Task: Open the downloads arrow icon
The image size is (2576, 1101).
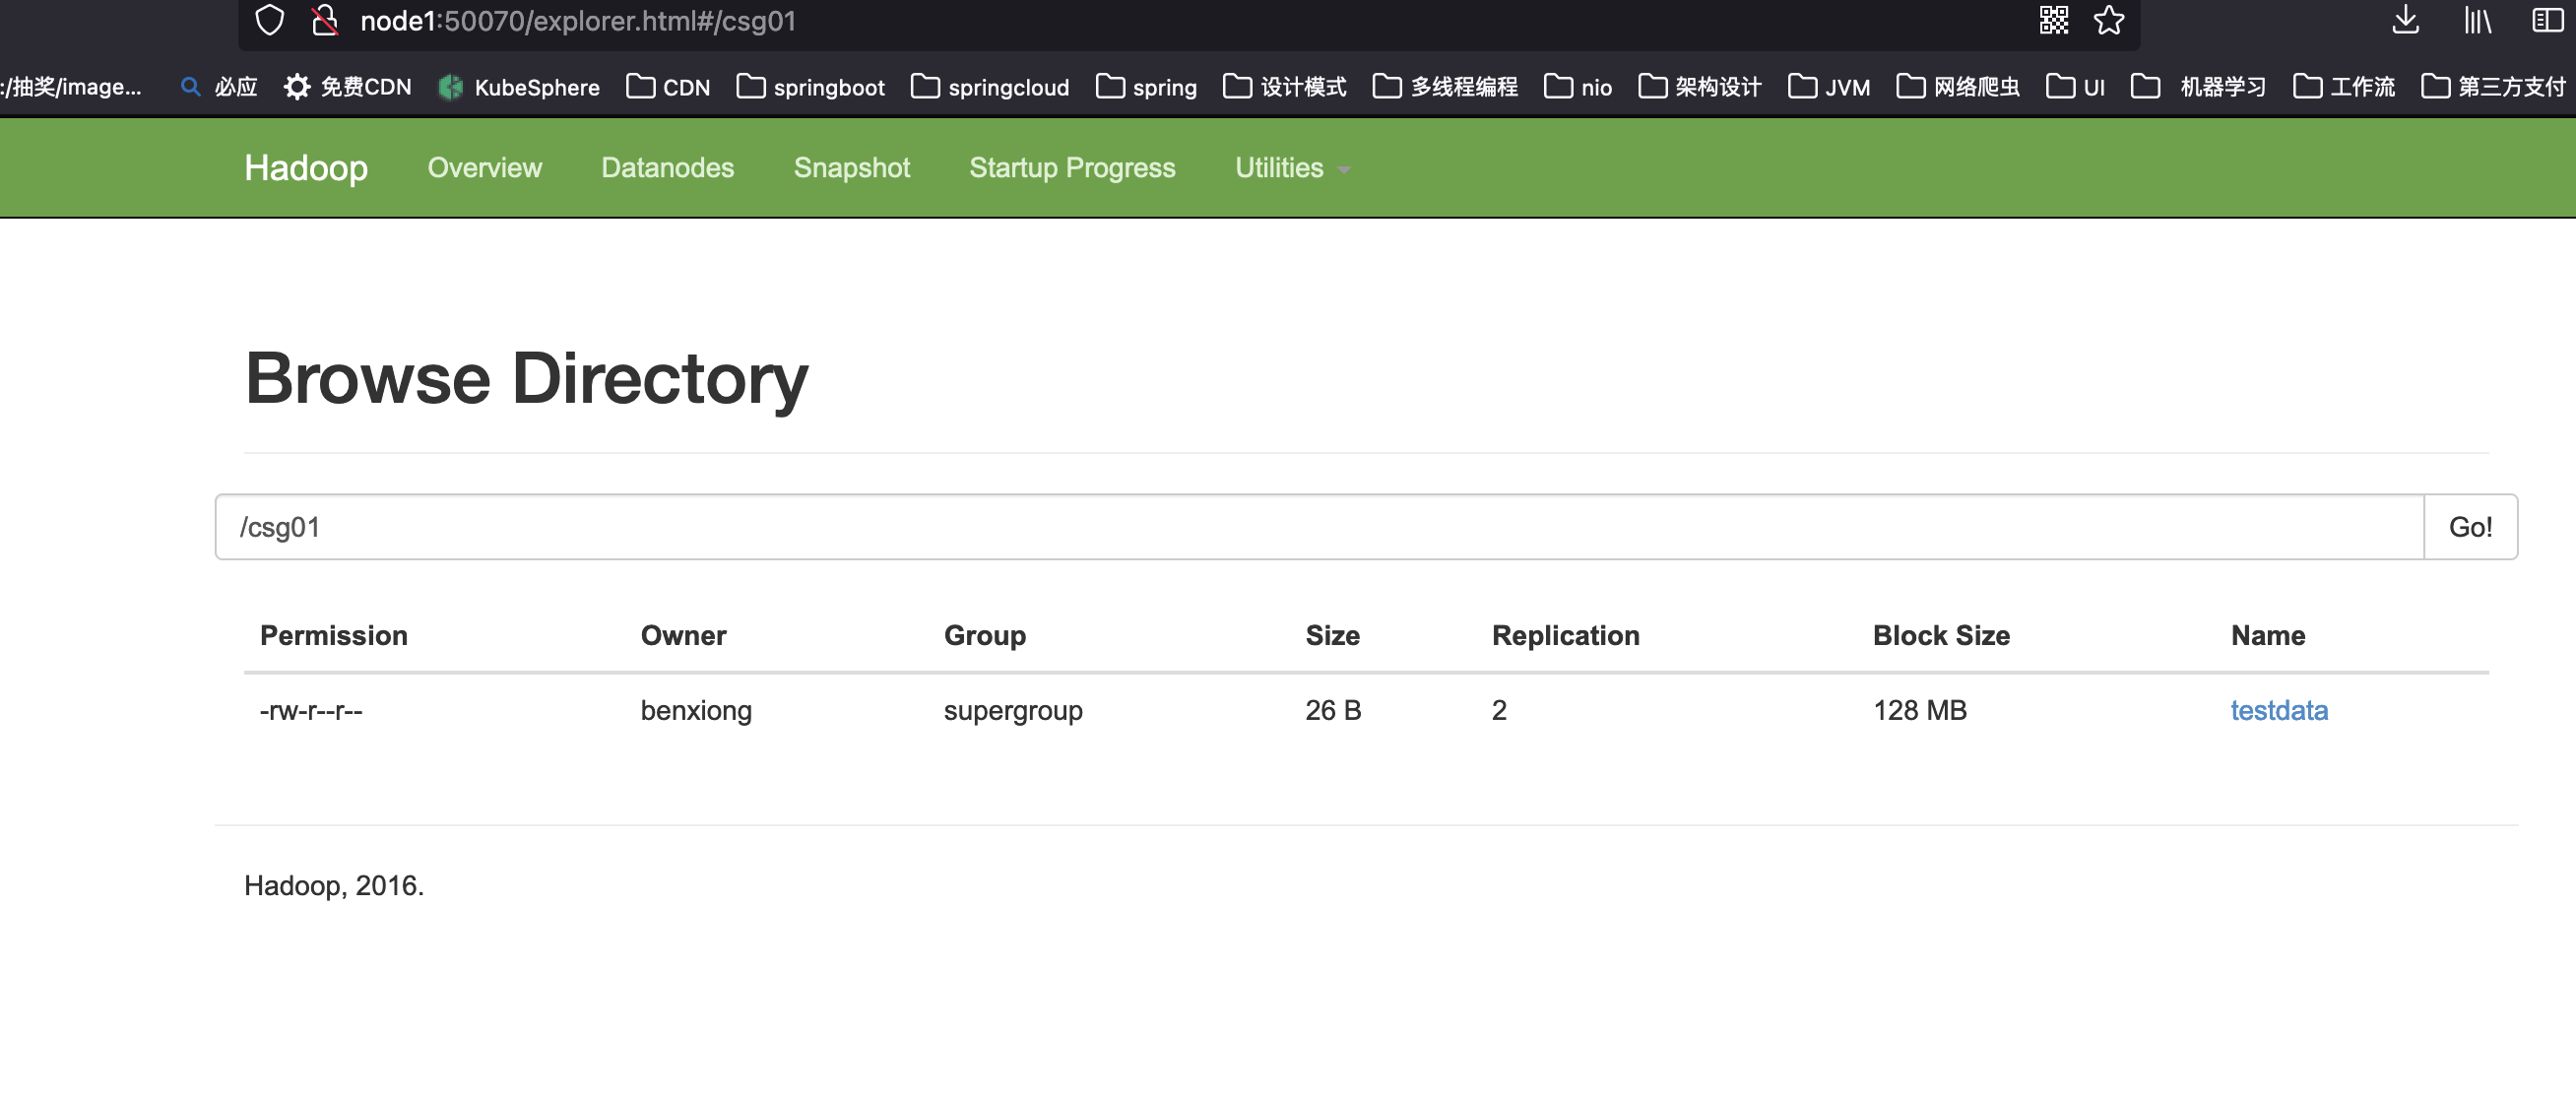Action: (2405, 20)
